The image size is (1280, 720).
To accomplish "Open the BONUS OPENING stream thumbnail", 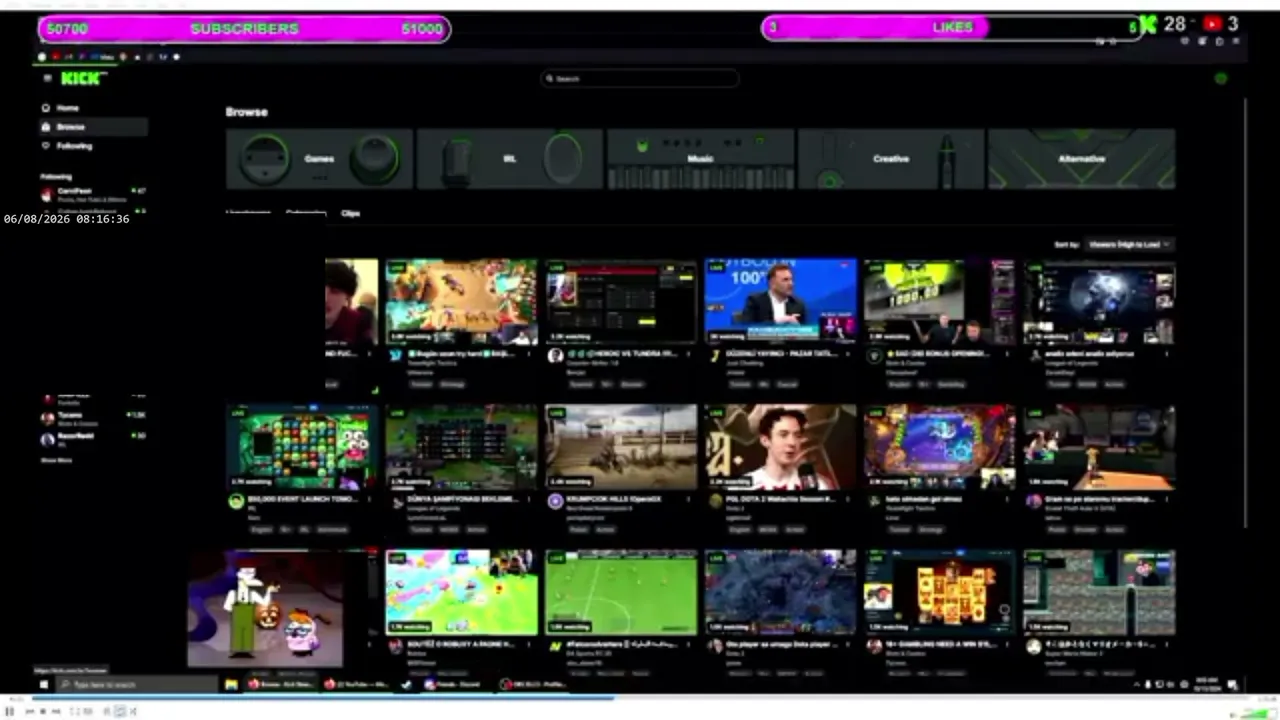I will pyautogui.click(x=940, y=302).
